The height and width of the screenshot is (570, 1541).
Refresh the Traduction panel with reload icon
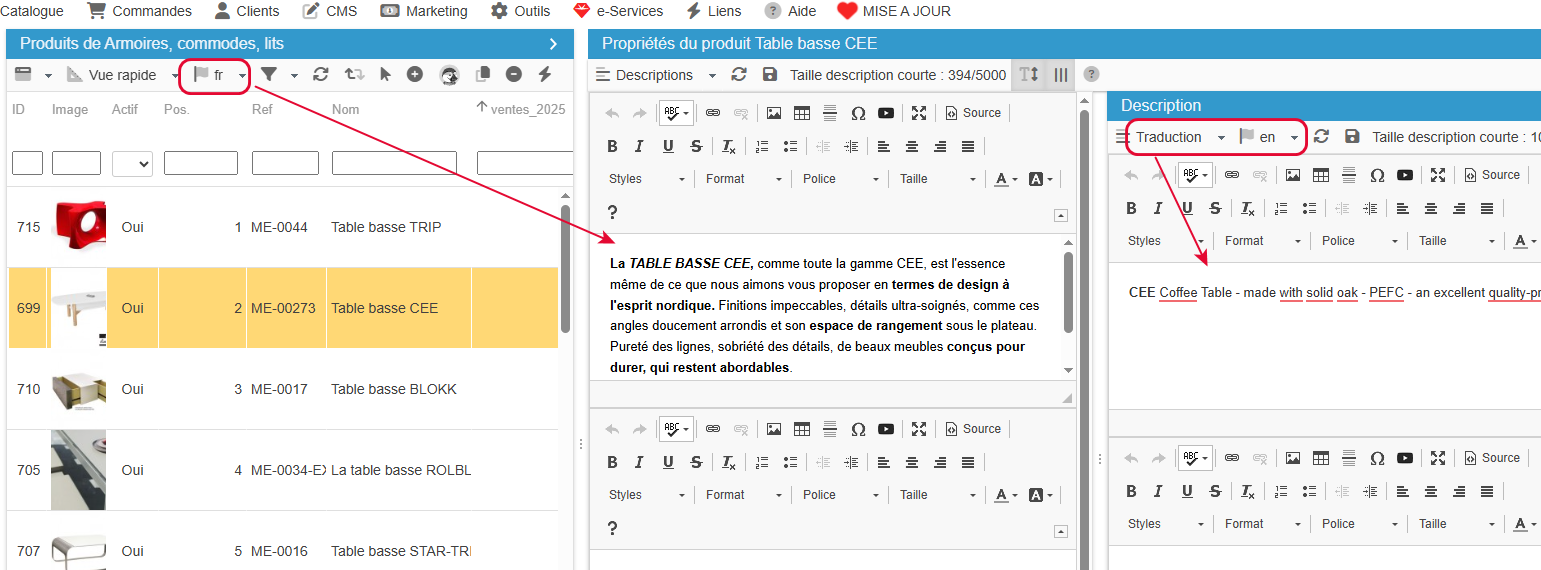(x=1321, y=137)
